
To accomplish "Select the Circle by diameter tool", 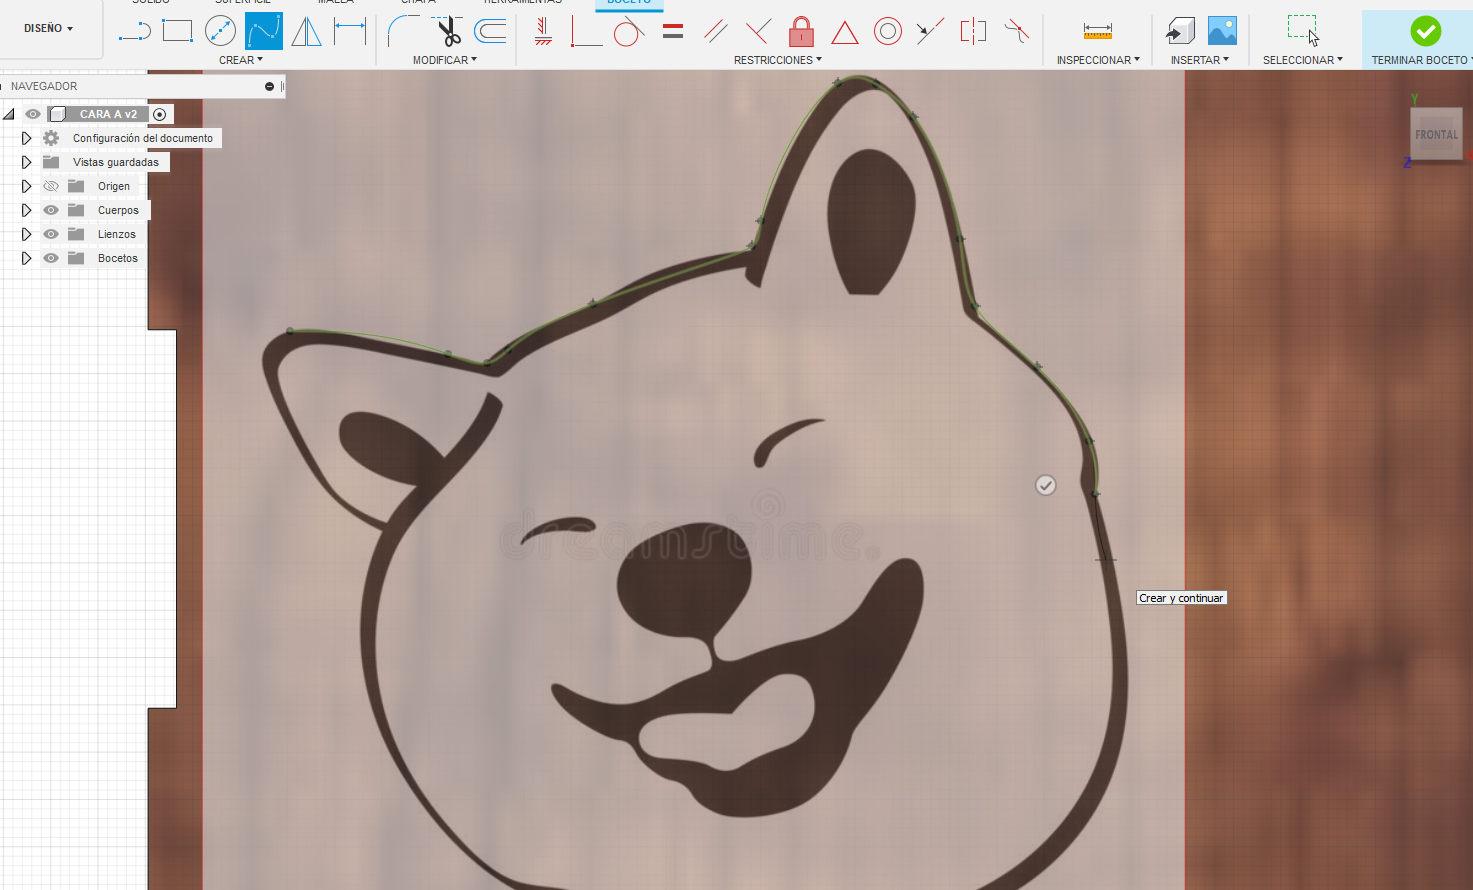I will [220, 31].
